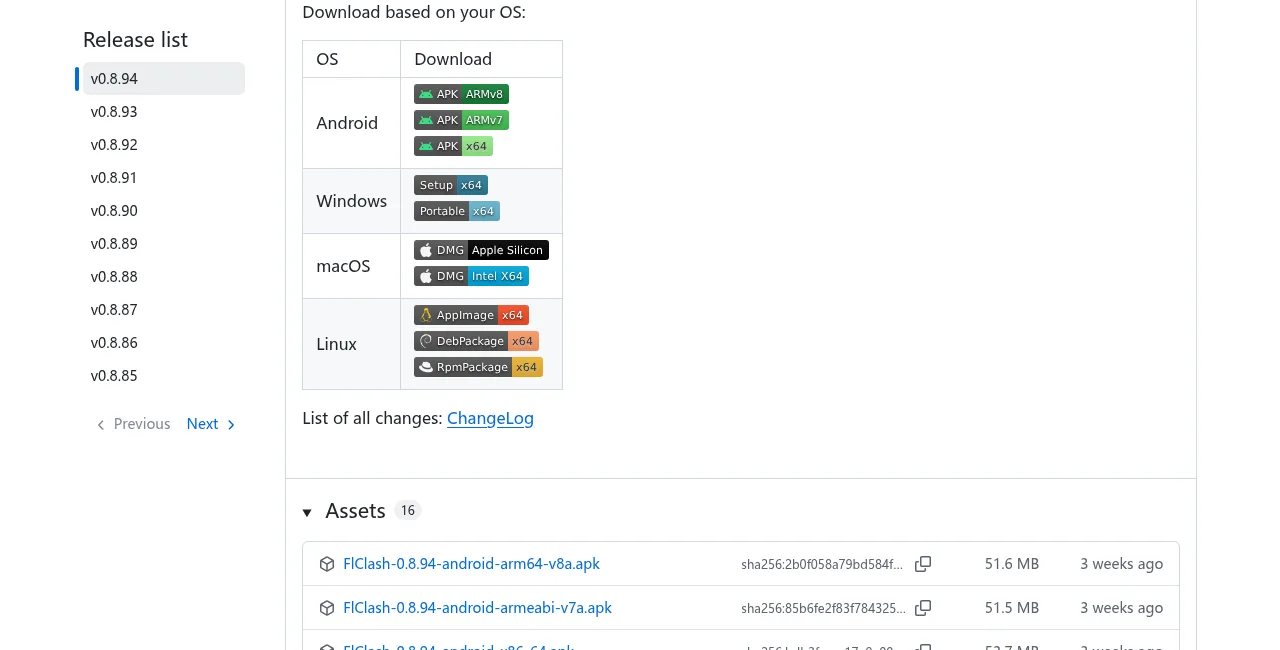Click the Windows Setup x64 badge
The image size is (1280, 650).
(x=451, y=185)
